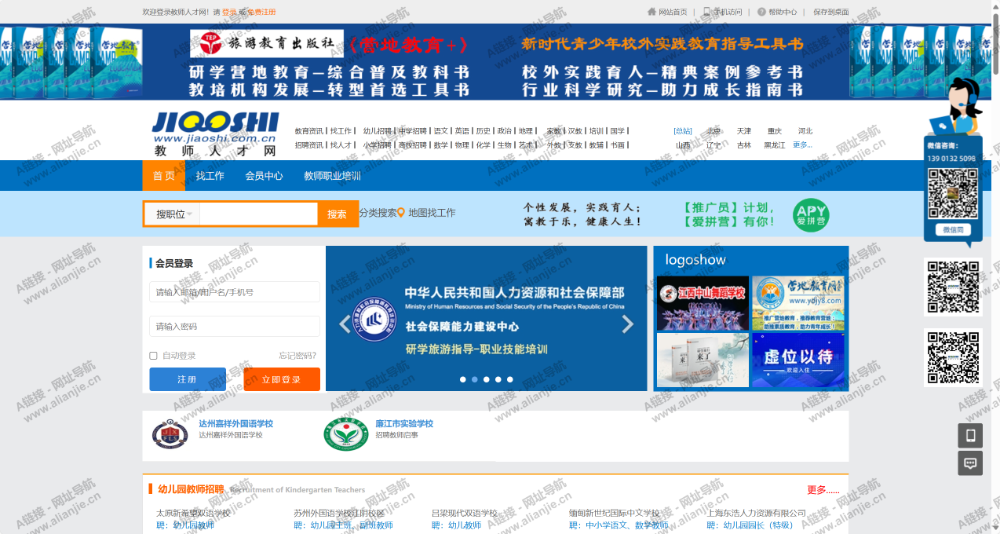Click the 免费注册 link at top
The image size is (1000, 534).
pyautogui.click(x=261, y=12)
